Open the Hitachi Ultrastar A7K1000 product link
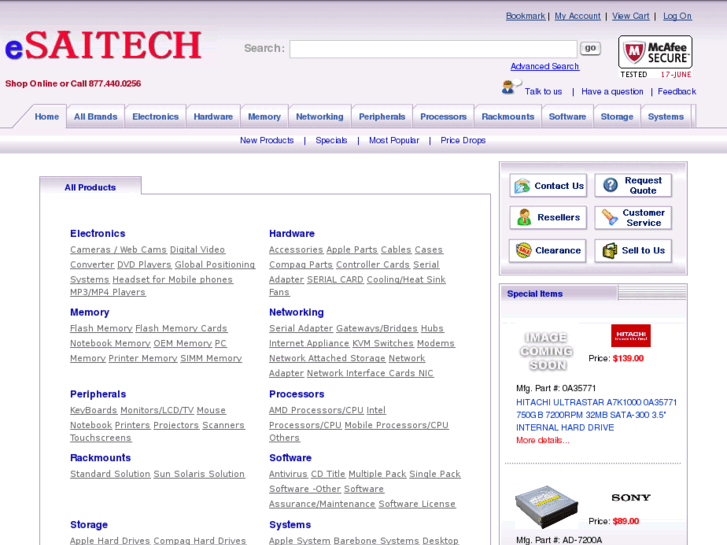Viewport: 727px width, 545px height. (596, 415)
